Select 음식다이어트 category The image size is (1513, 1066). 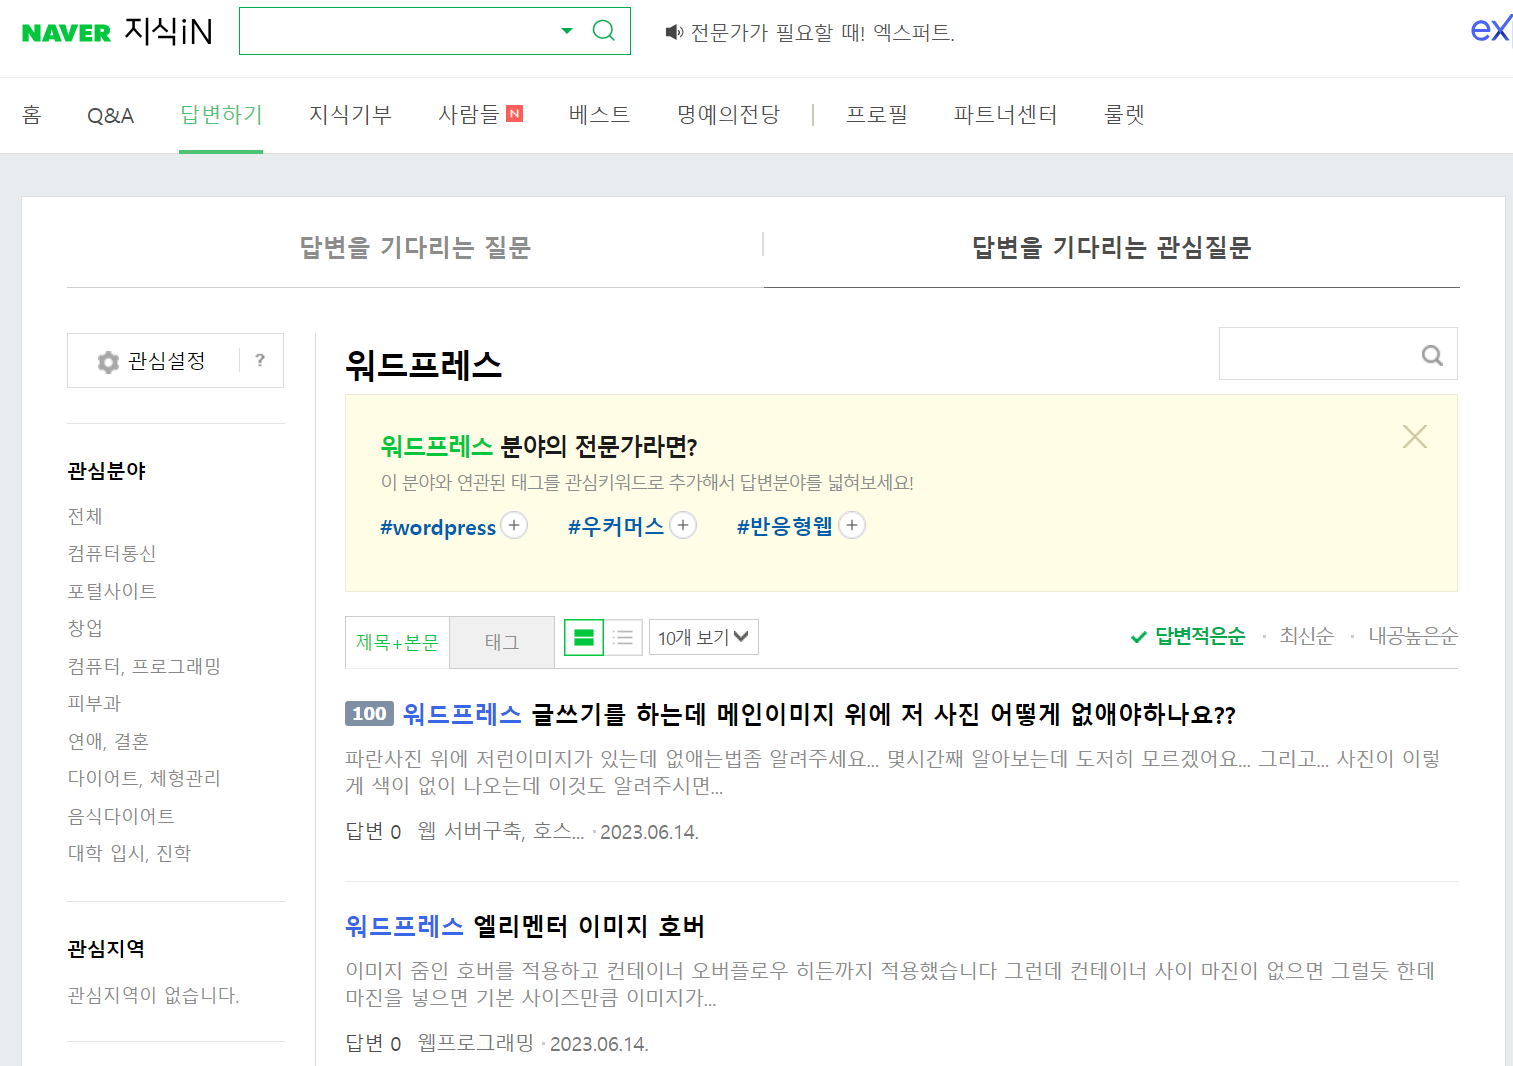[x=121, y=816]
